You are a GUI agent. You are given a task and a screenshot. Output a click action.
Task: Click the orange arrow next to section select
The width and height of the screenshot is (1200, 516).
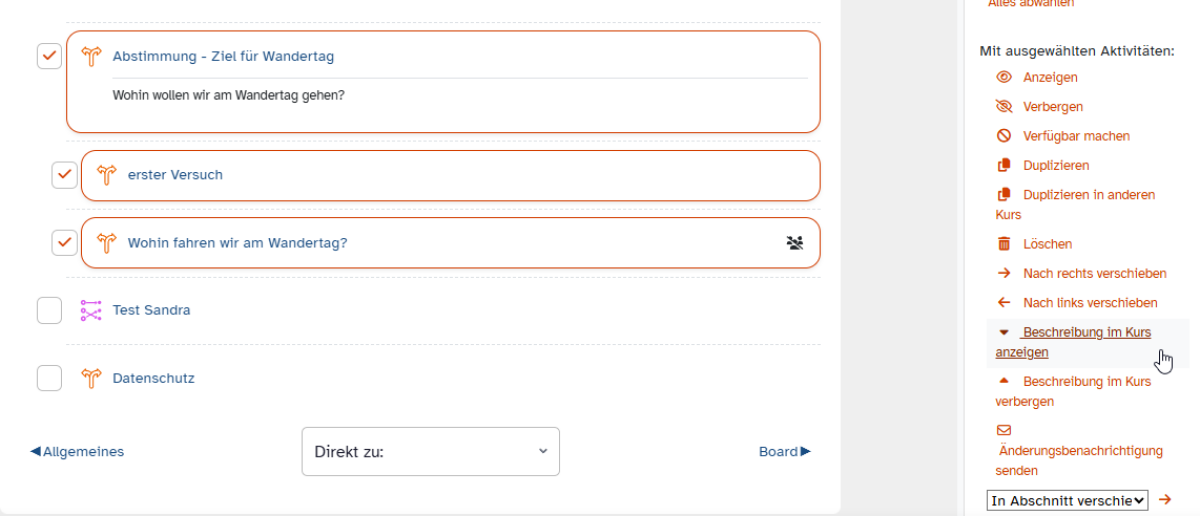(1164, 499)
